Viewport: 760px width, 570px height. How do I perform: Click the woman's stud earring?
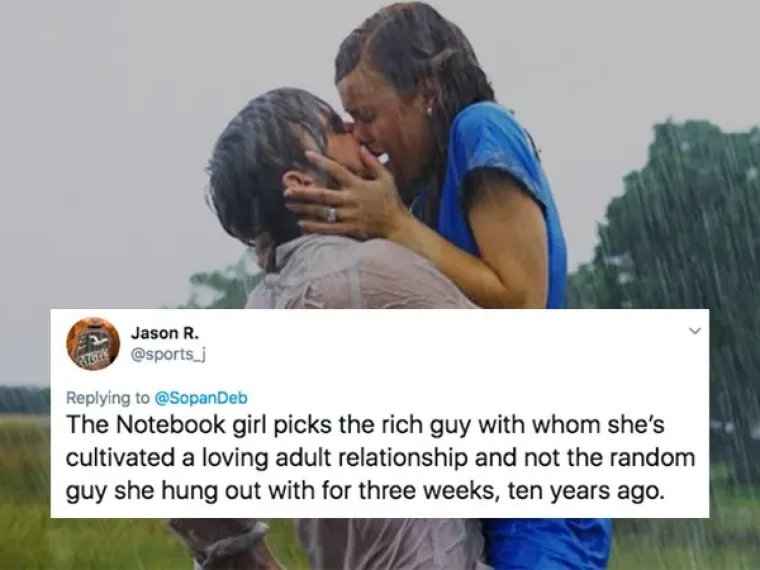(x=429, y=111)
